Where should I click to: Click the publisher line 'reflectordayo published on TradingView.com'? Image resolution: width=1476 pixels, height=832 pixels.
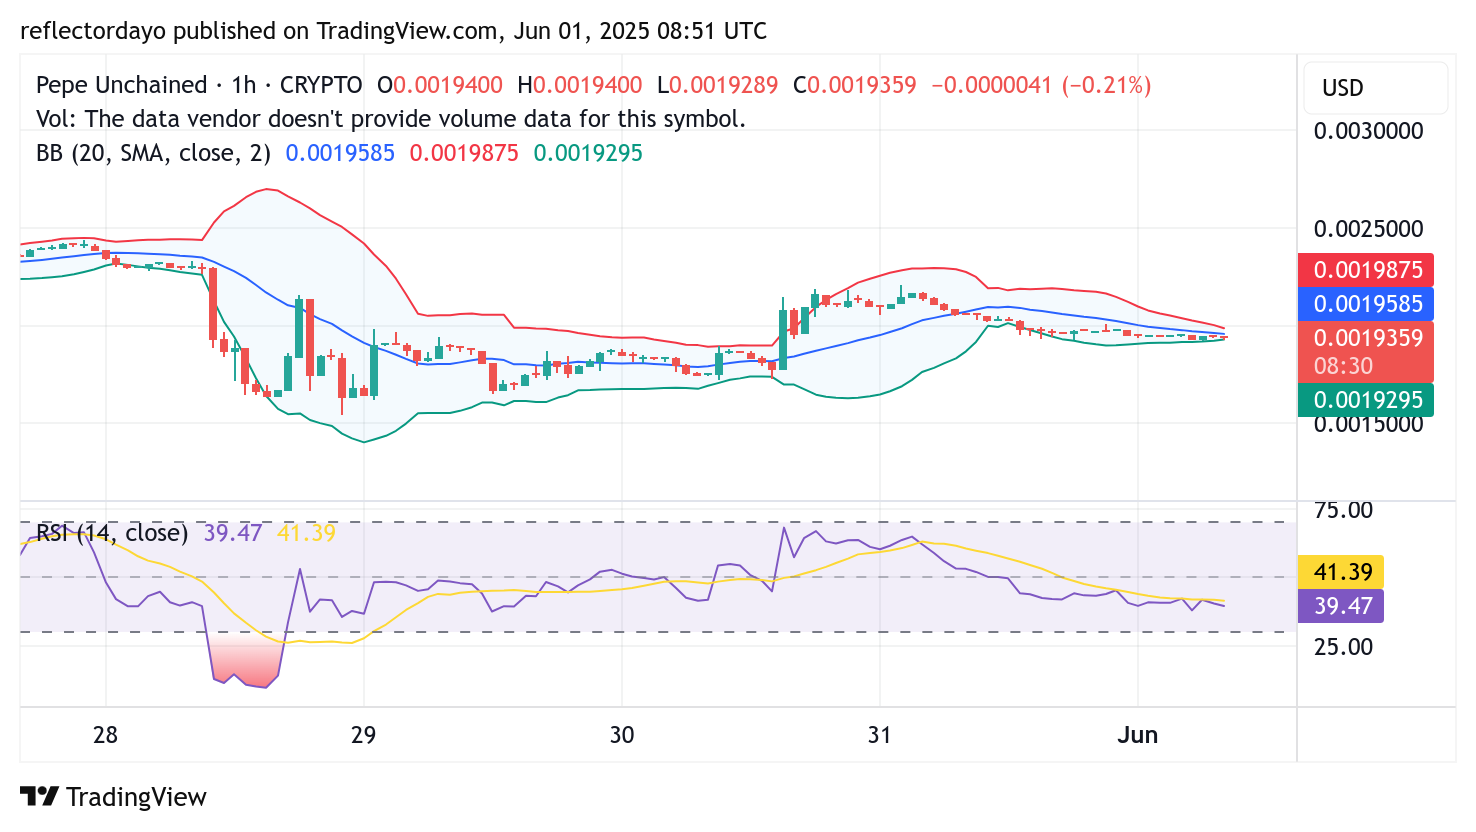coord(260,31)
